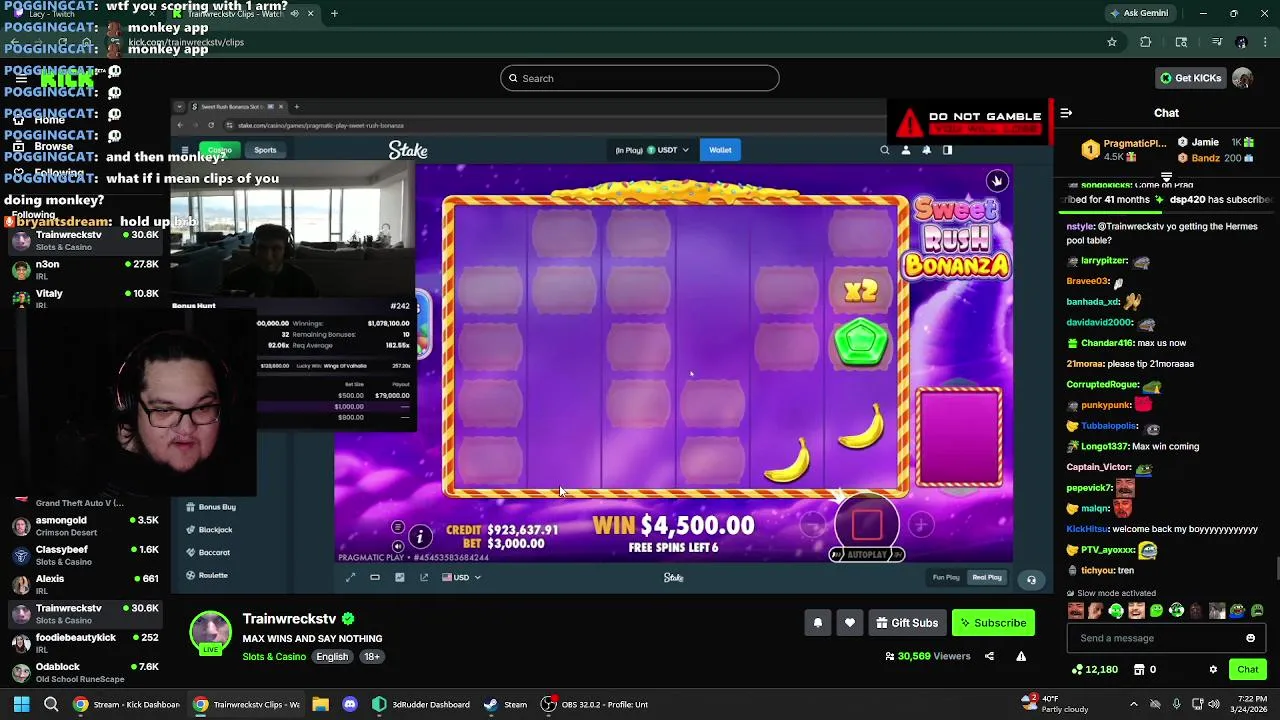
Task: Open the channel points shop icon
Action: coord(1138,670)
